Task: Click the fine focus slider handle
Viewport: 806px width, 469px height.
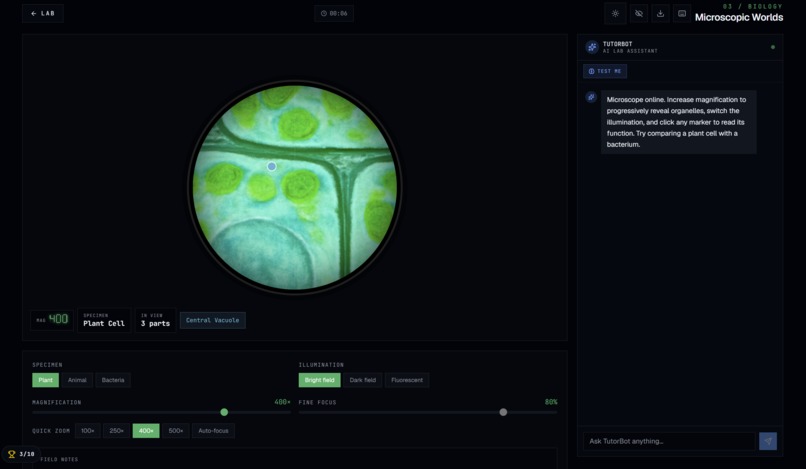Action: (x=503, y=412)
